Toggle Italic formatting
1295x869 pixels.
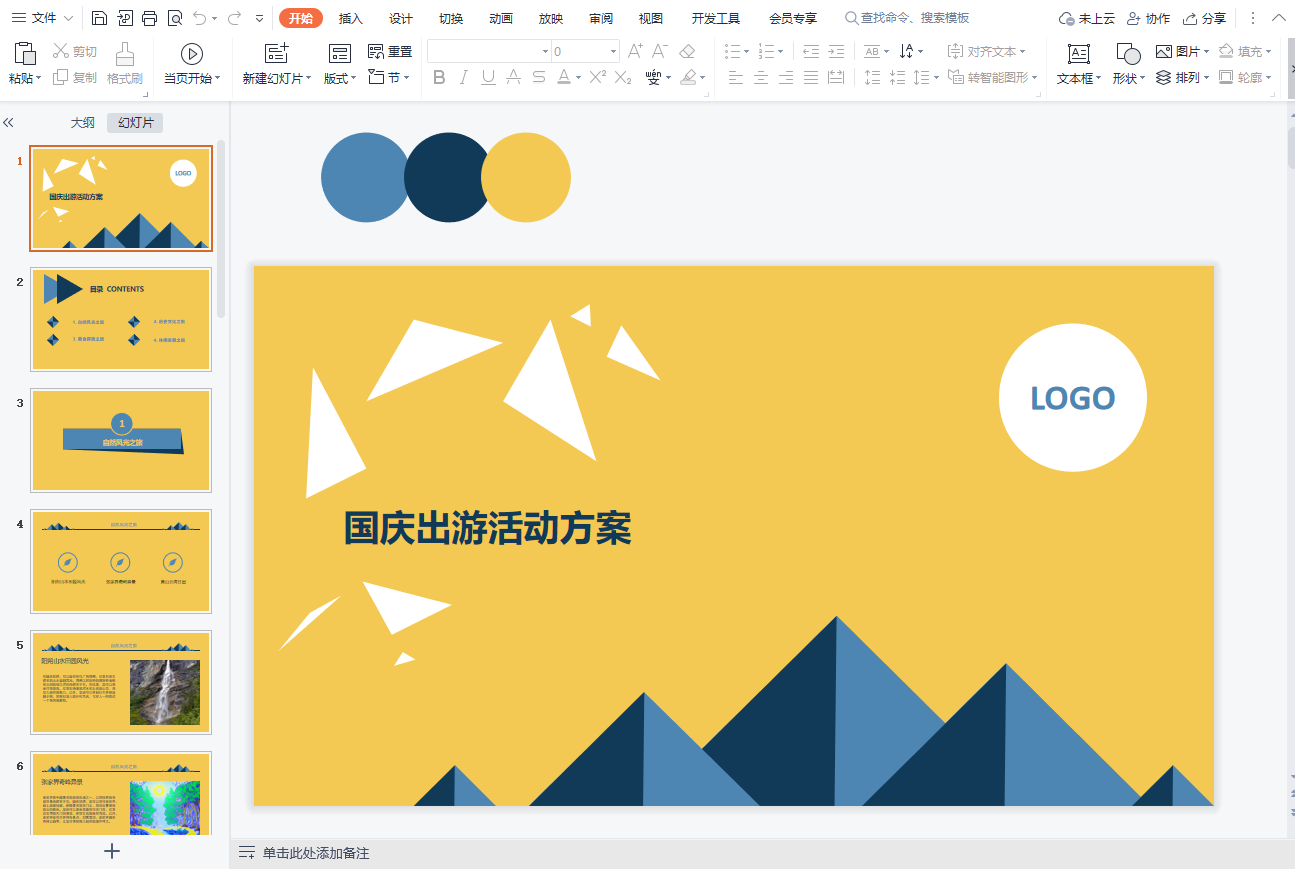[x=464, y=77]
